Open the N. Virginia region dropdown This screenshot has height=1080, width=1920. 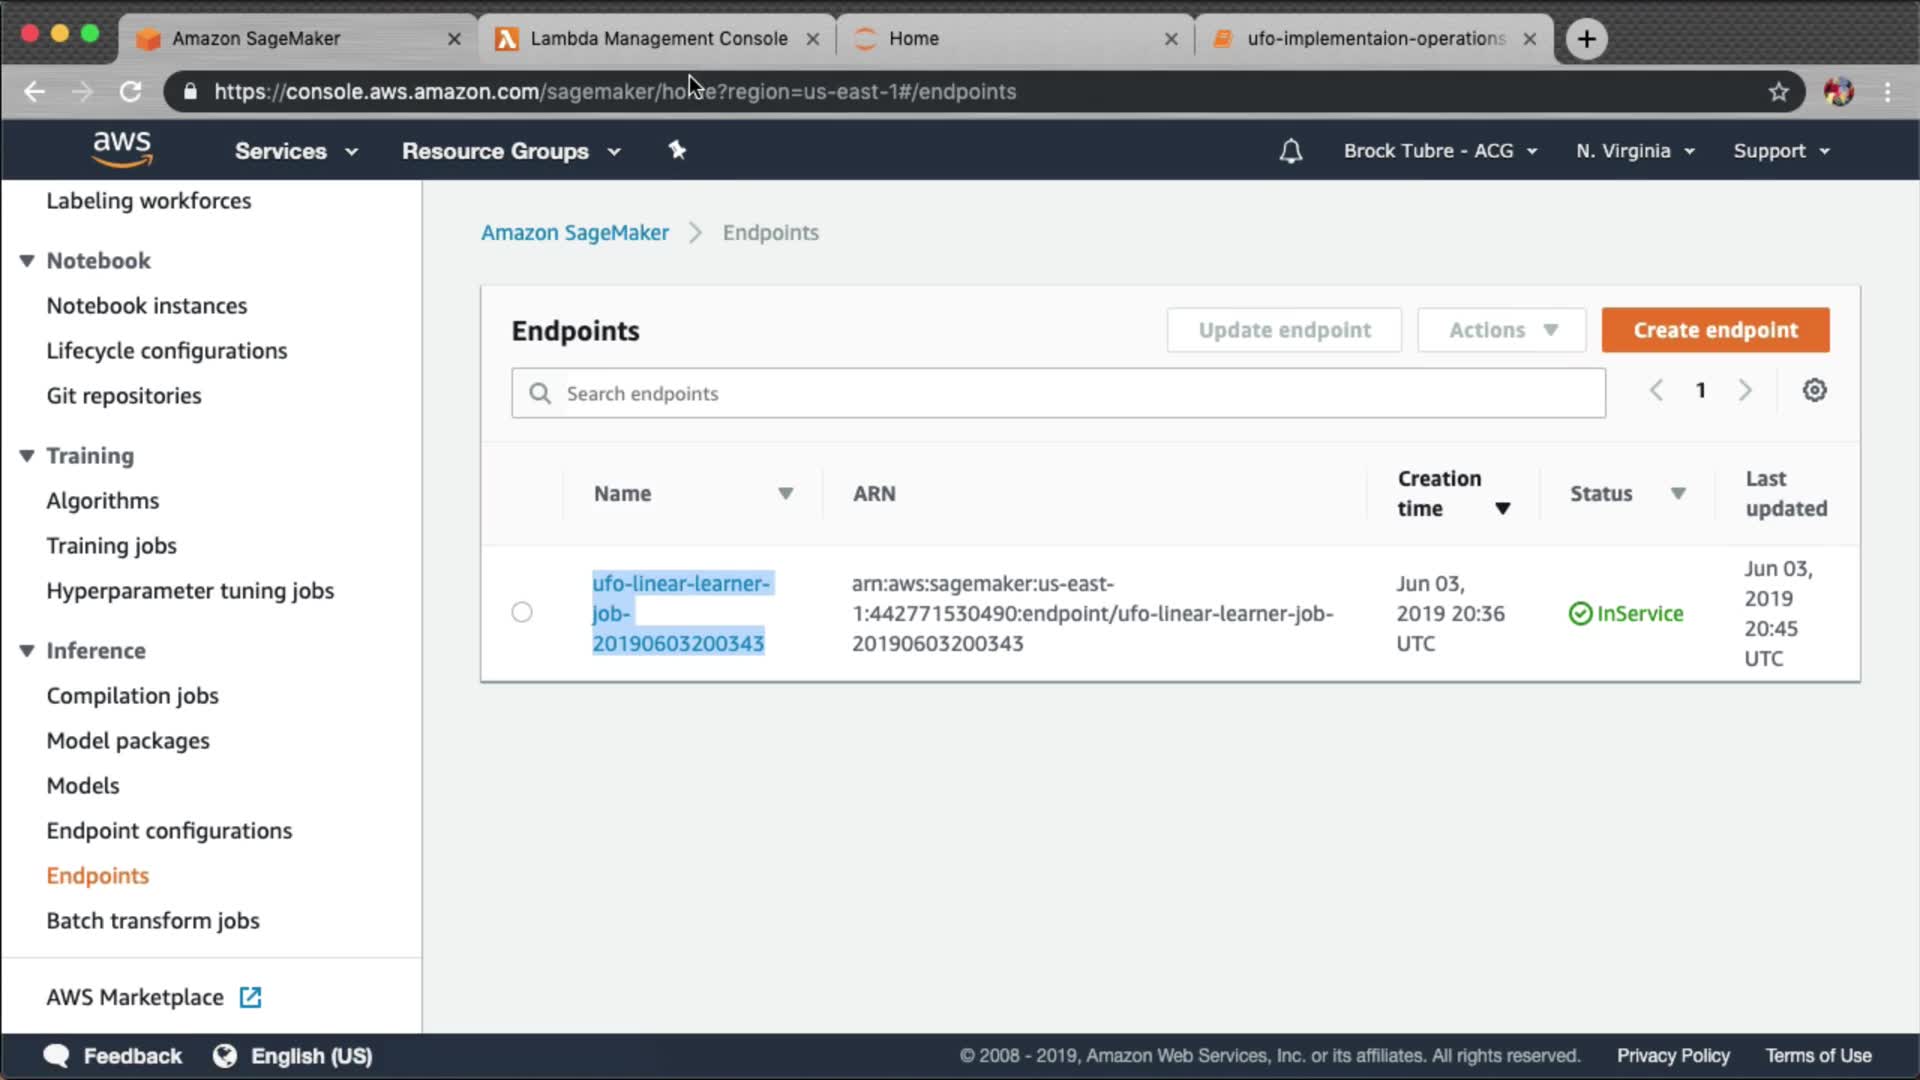coord(1635,151)
